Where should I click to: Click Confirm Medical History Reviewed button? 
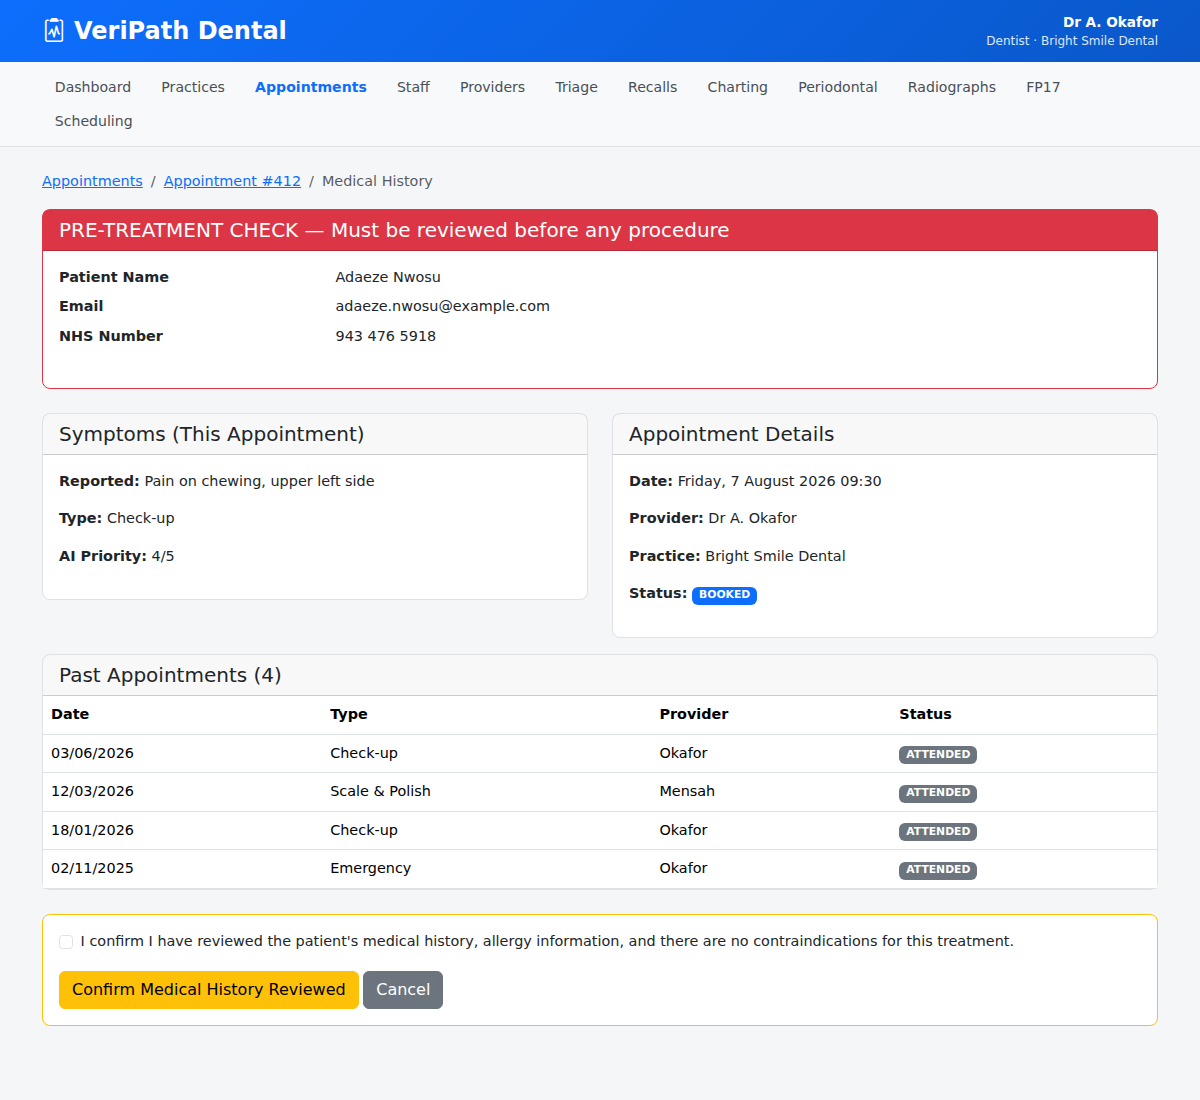[209, 990]
